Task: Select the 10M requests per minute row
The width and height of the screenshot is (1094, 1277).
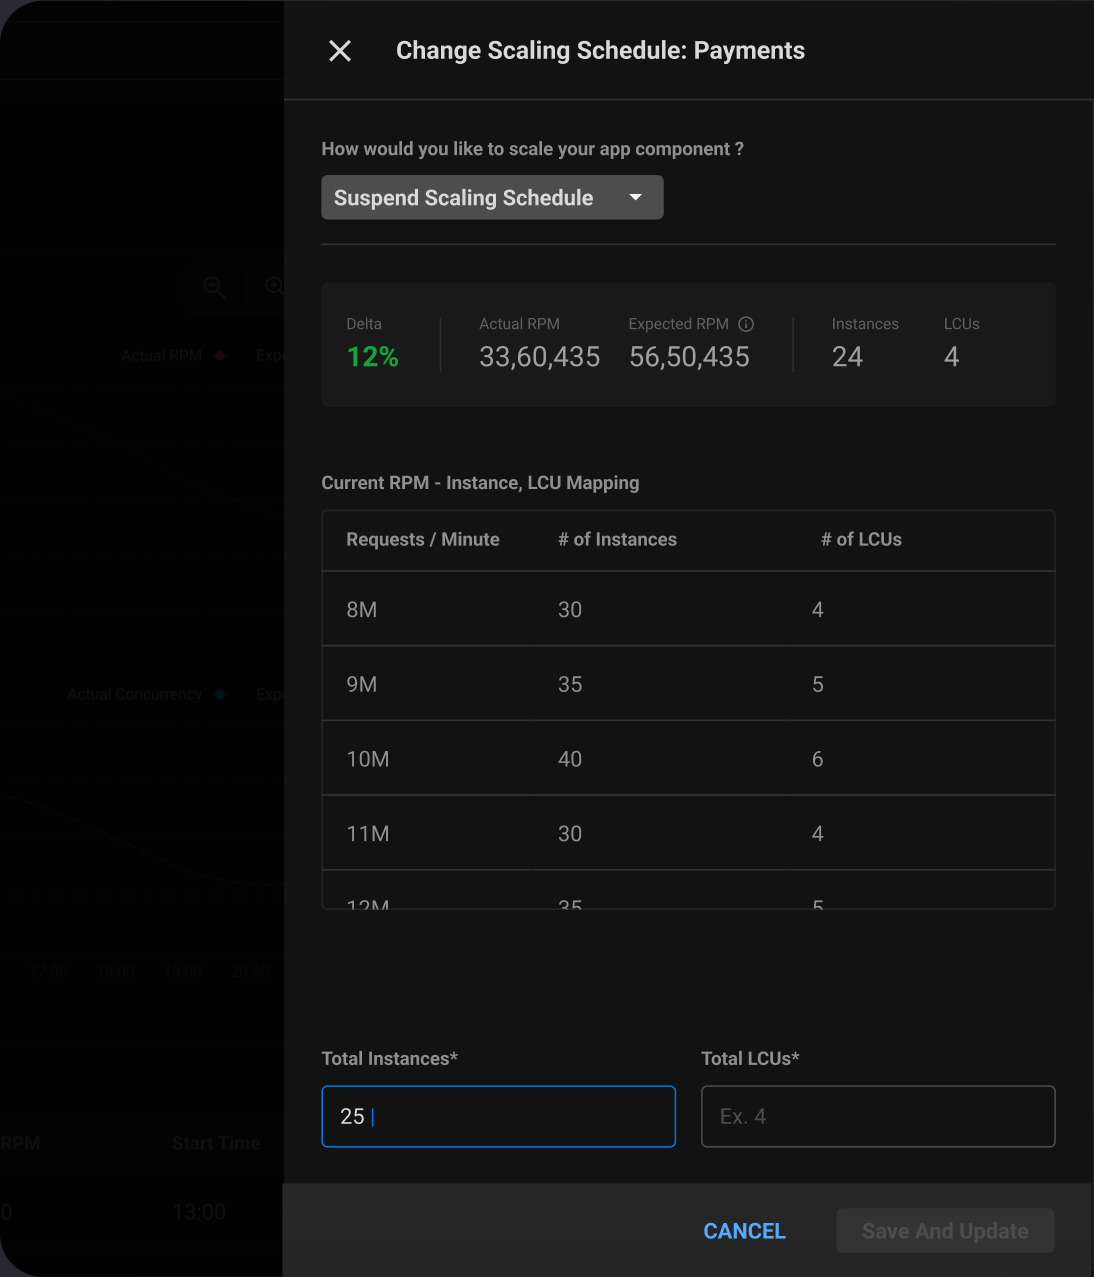Action: point(688,758)
